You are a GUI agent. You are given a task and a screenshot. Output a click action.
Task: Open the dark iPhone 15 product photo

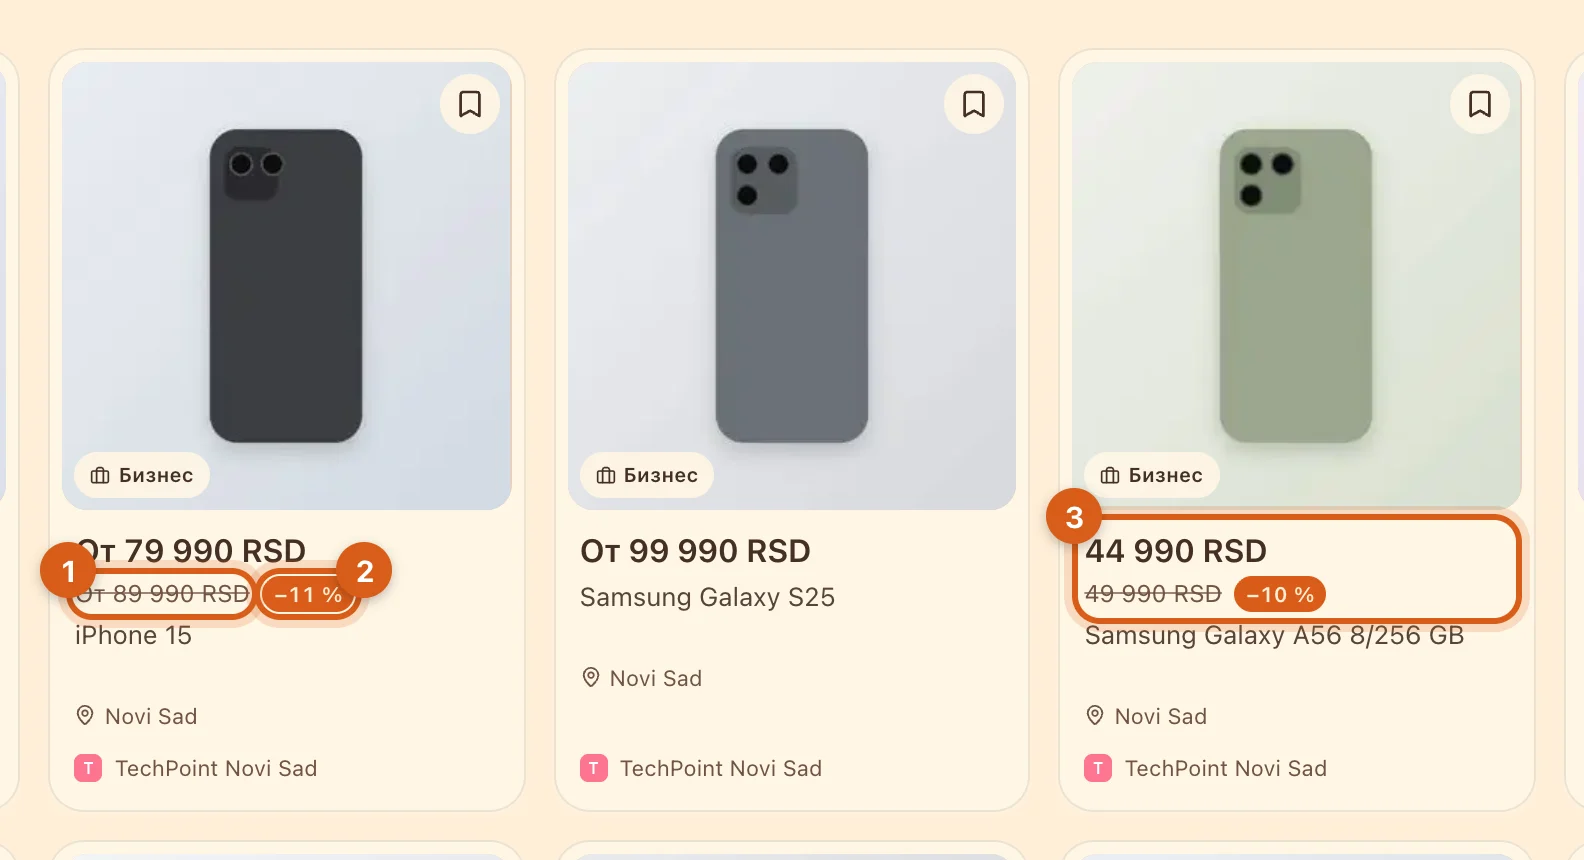pyautogui.click(x=287, y=286)
